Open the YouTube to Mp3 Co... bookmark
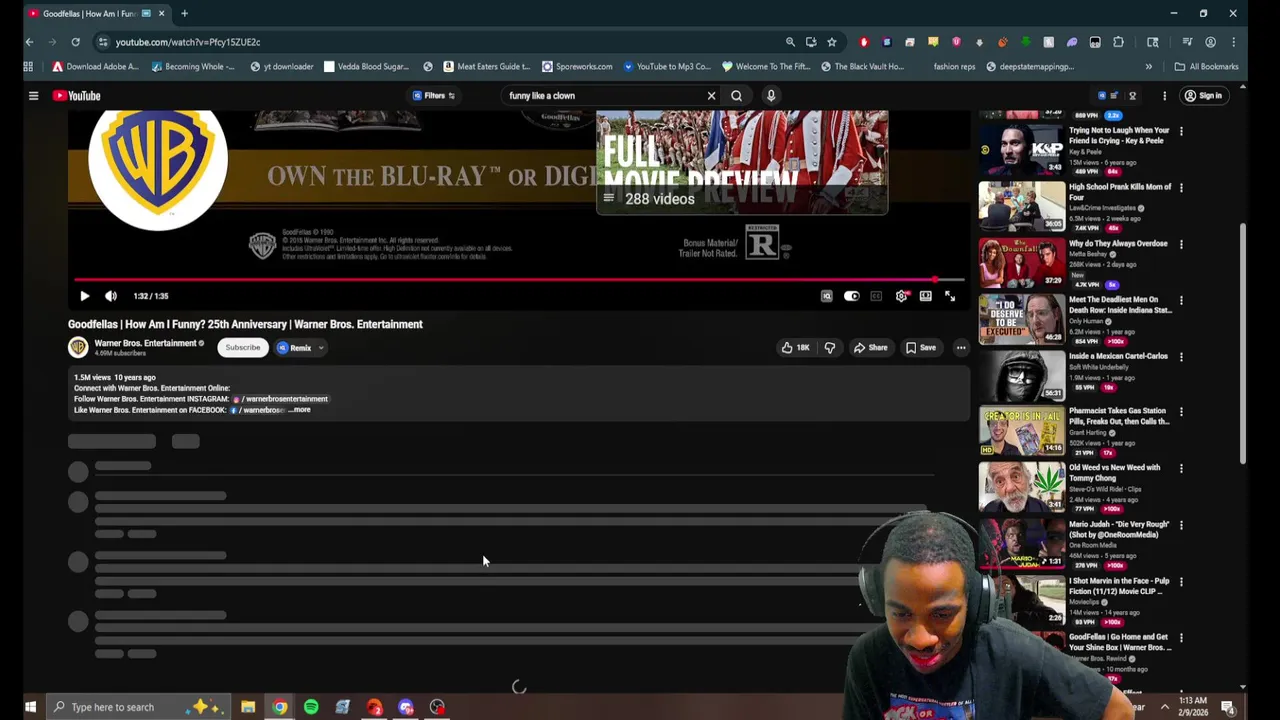Viewport: 1280px width, 720px height. click(x=666, y=67)
